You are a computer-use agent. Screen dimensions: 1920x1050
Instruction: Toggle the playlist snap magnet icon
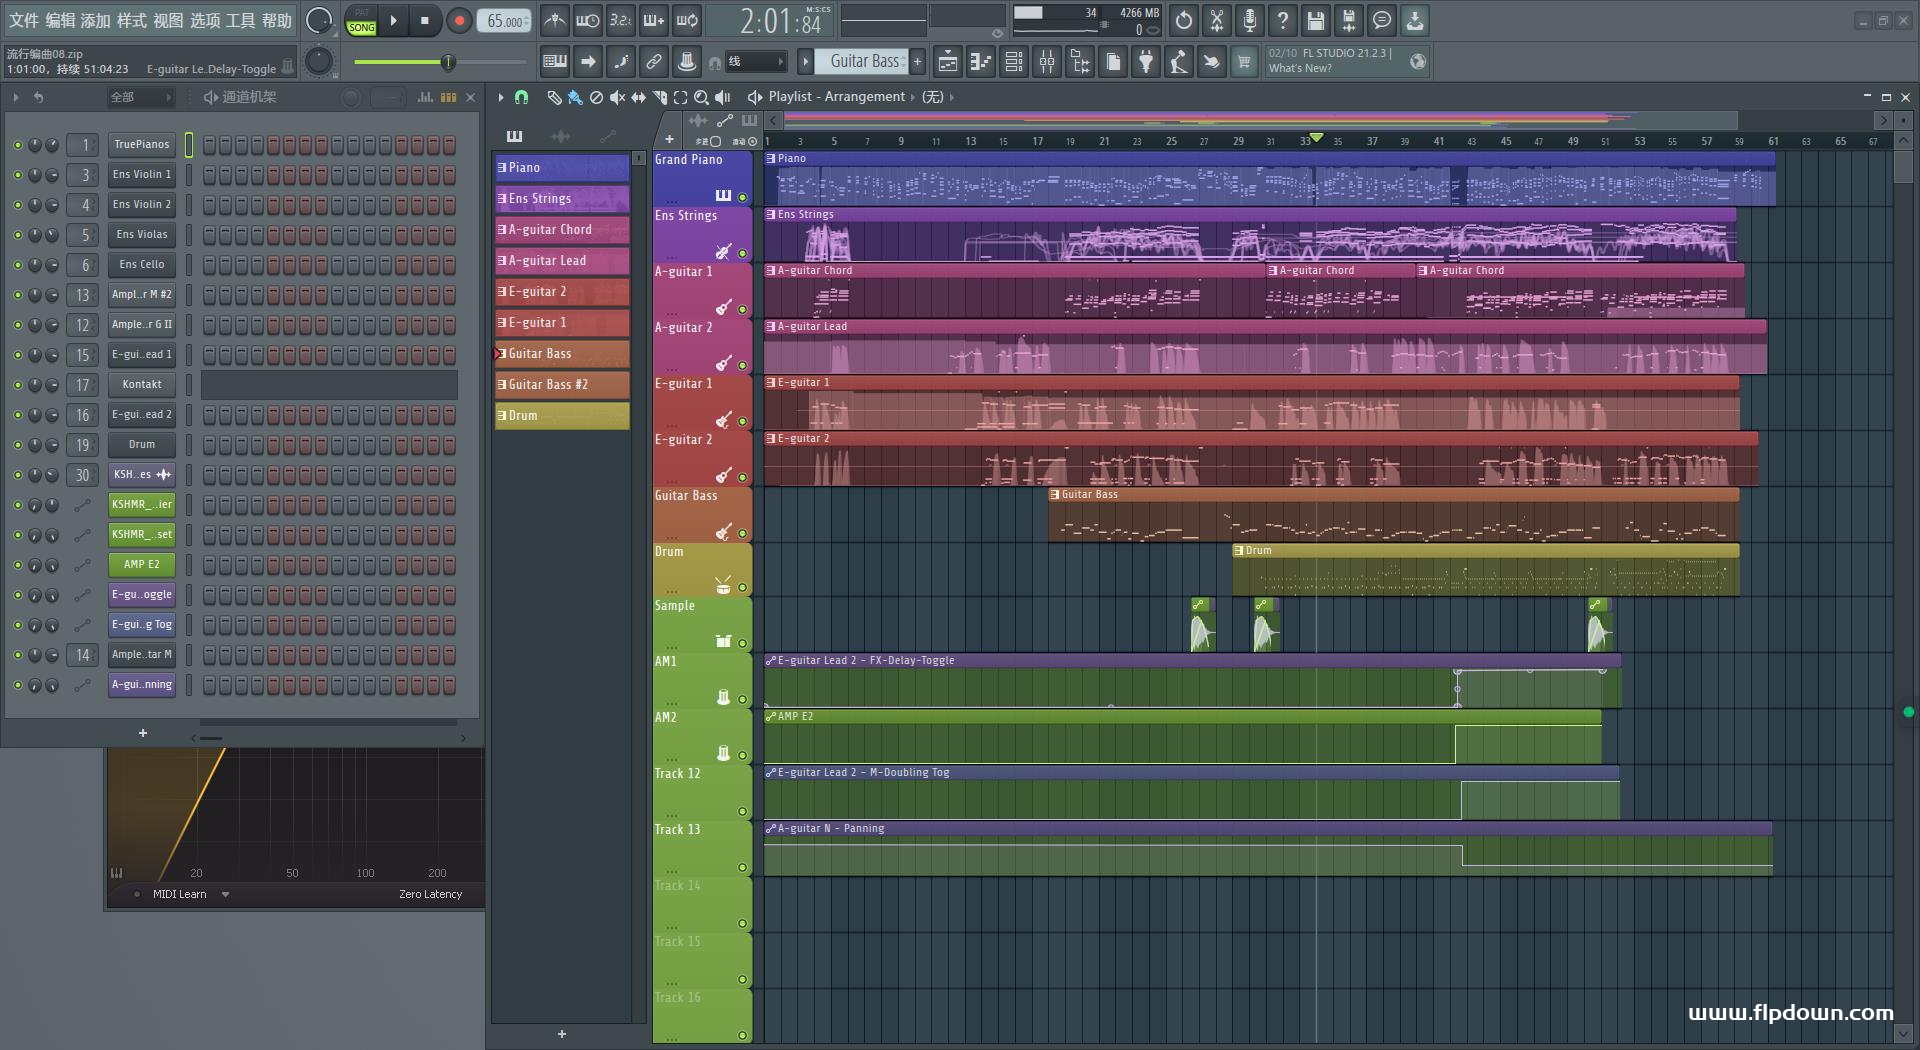[x=521, y=97]
